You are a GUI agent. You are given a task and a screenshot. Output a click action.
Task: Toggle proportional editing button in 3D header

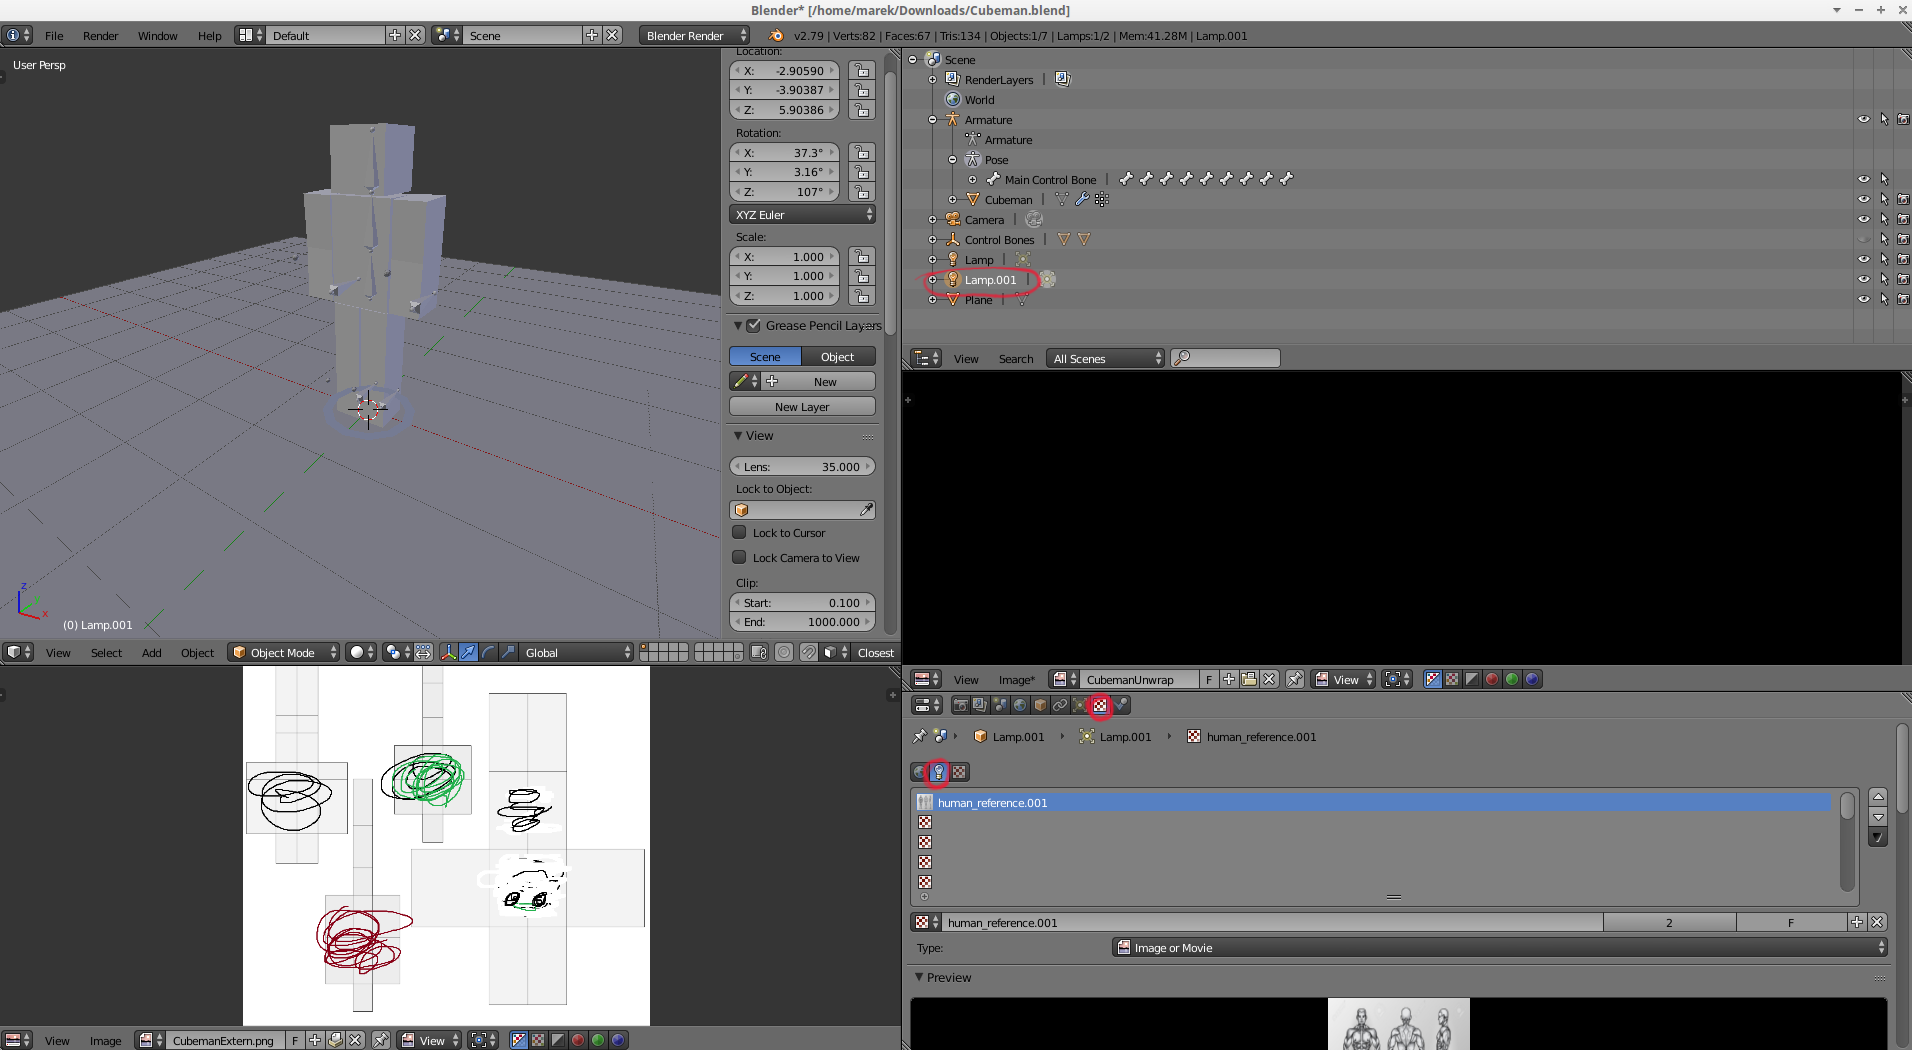(784, 652)
